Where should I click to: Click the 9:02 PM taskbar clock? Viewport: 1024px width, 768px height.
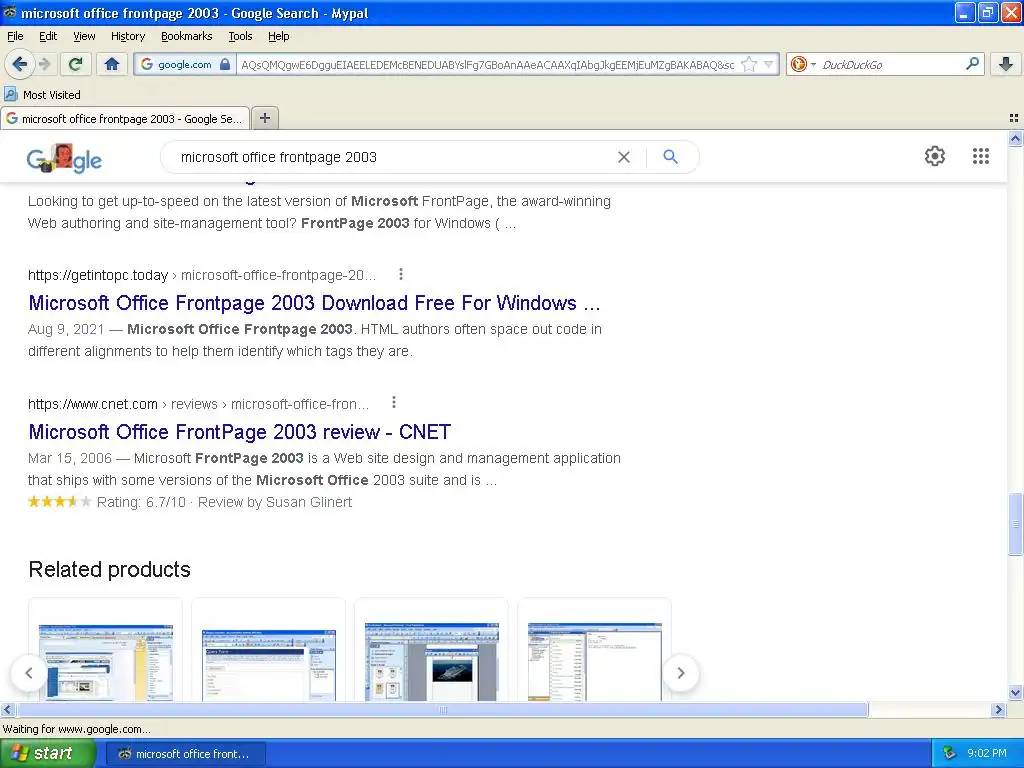987,754
